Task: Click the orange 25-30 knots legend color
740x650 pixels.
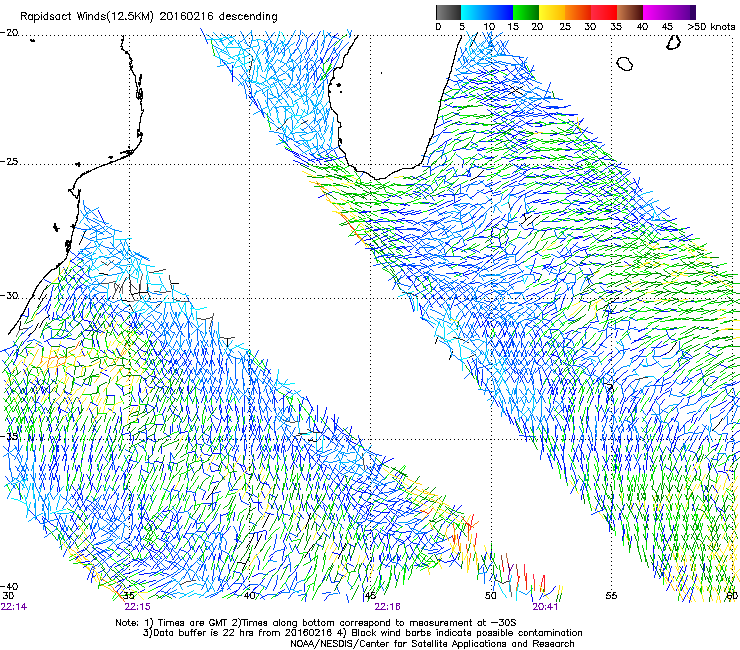Action: pos(578,12)
